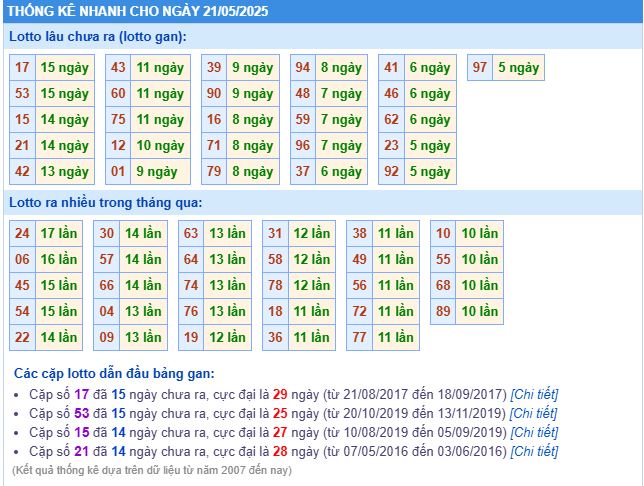Click the heading Các cặp lotto dẫn đầu bảng gan

pos(114,373)
